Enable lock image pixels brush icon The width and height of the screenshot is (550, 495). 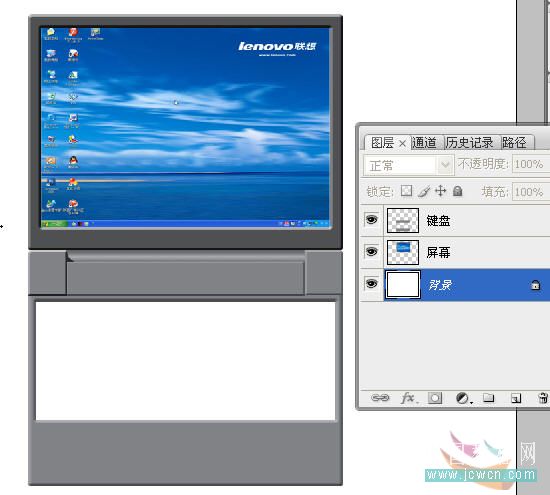(x=424, y=191)
